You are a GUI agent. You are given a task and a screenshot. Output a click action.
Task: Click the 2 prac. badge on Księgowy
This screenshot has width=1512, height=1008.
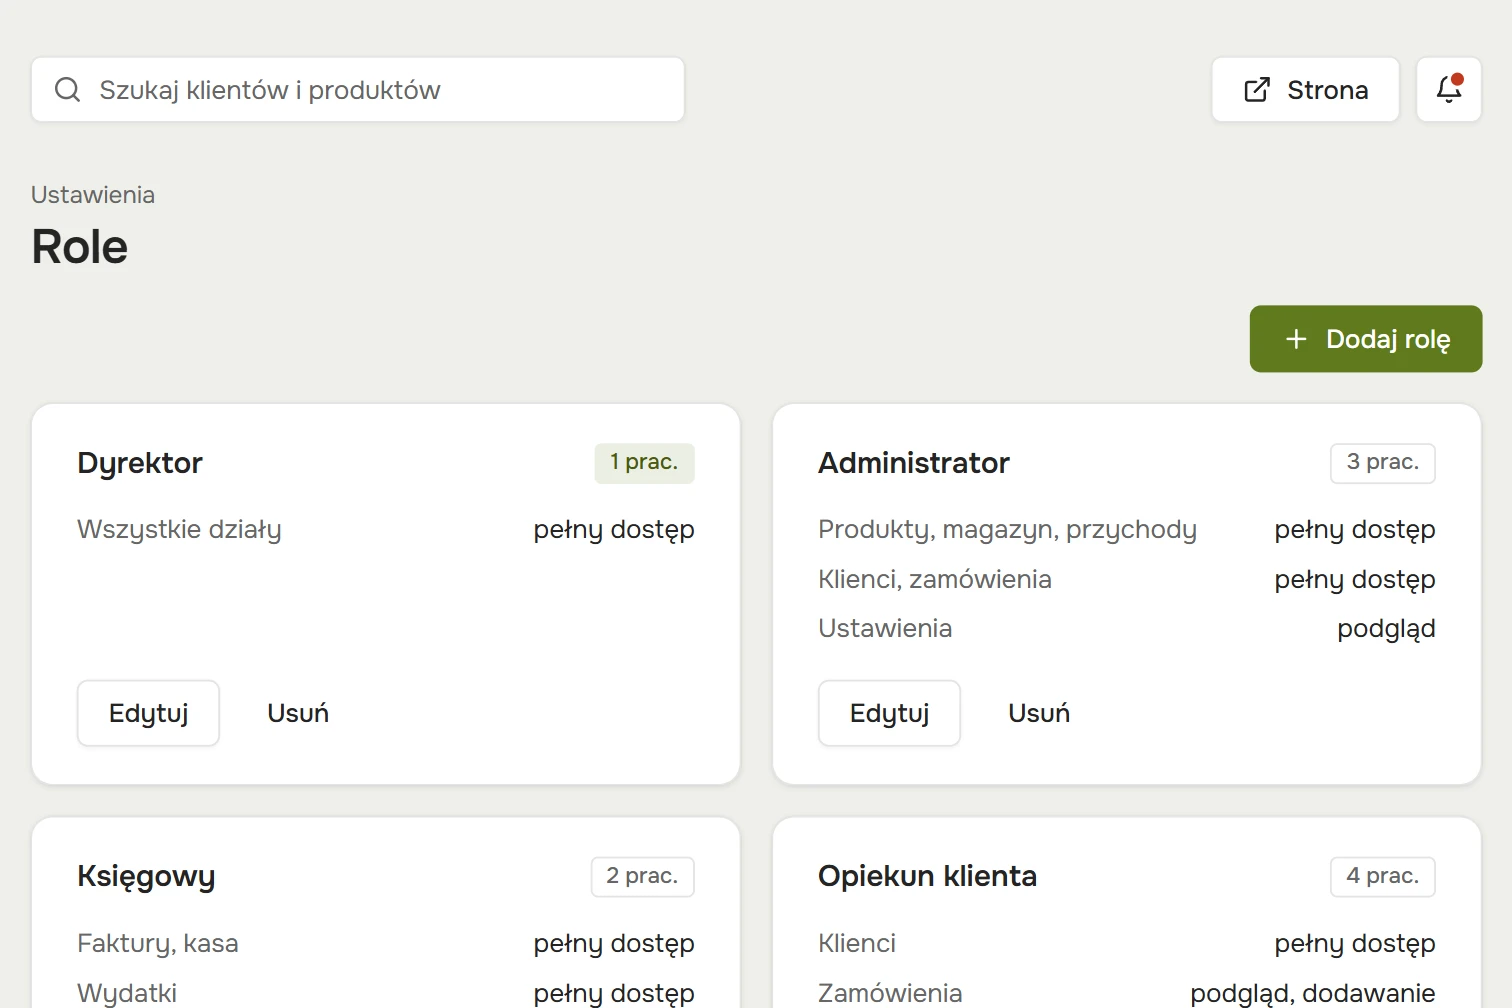pos(642,877)
